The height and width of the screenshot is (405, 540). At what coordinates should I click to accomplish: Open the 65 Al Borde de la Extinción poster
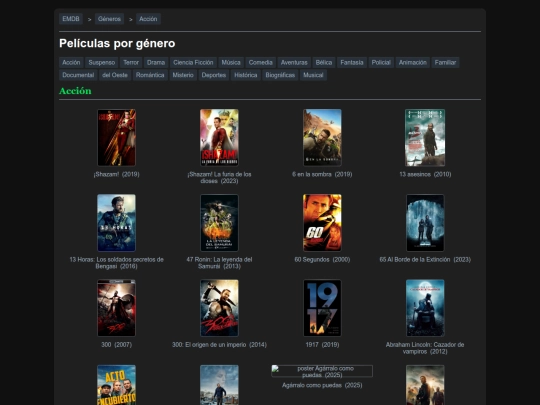click(x=425, y=222)
